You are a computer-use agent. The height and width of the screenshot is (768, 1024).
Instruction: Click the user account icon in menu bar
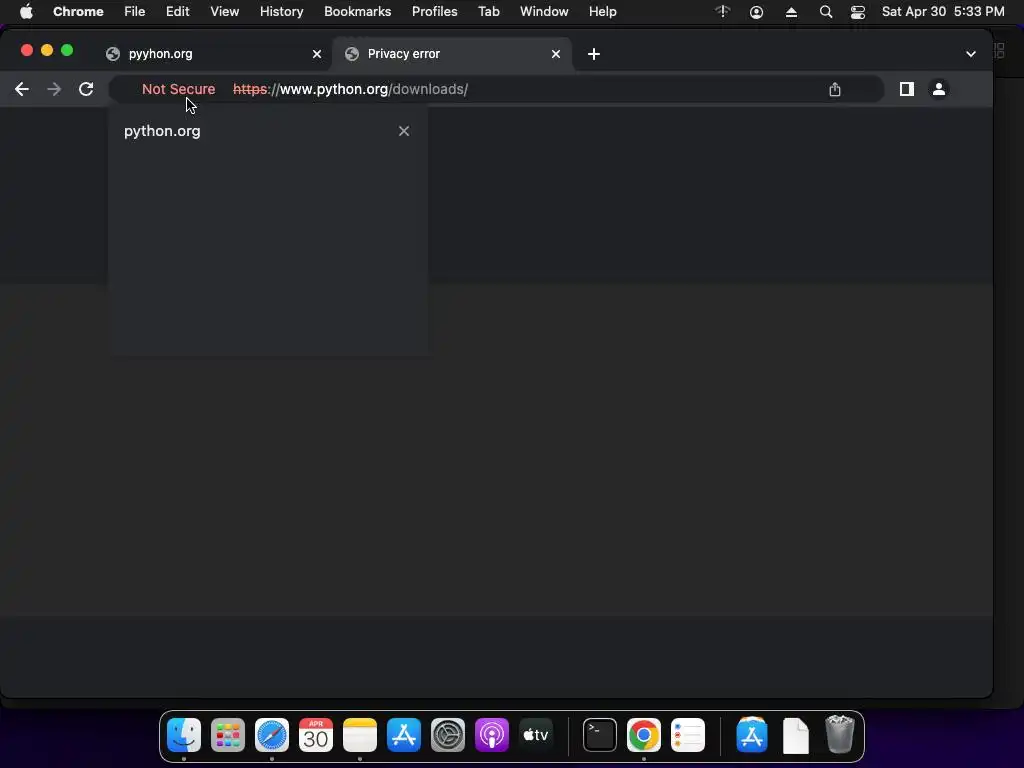[x=756, y=12]
